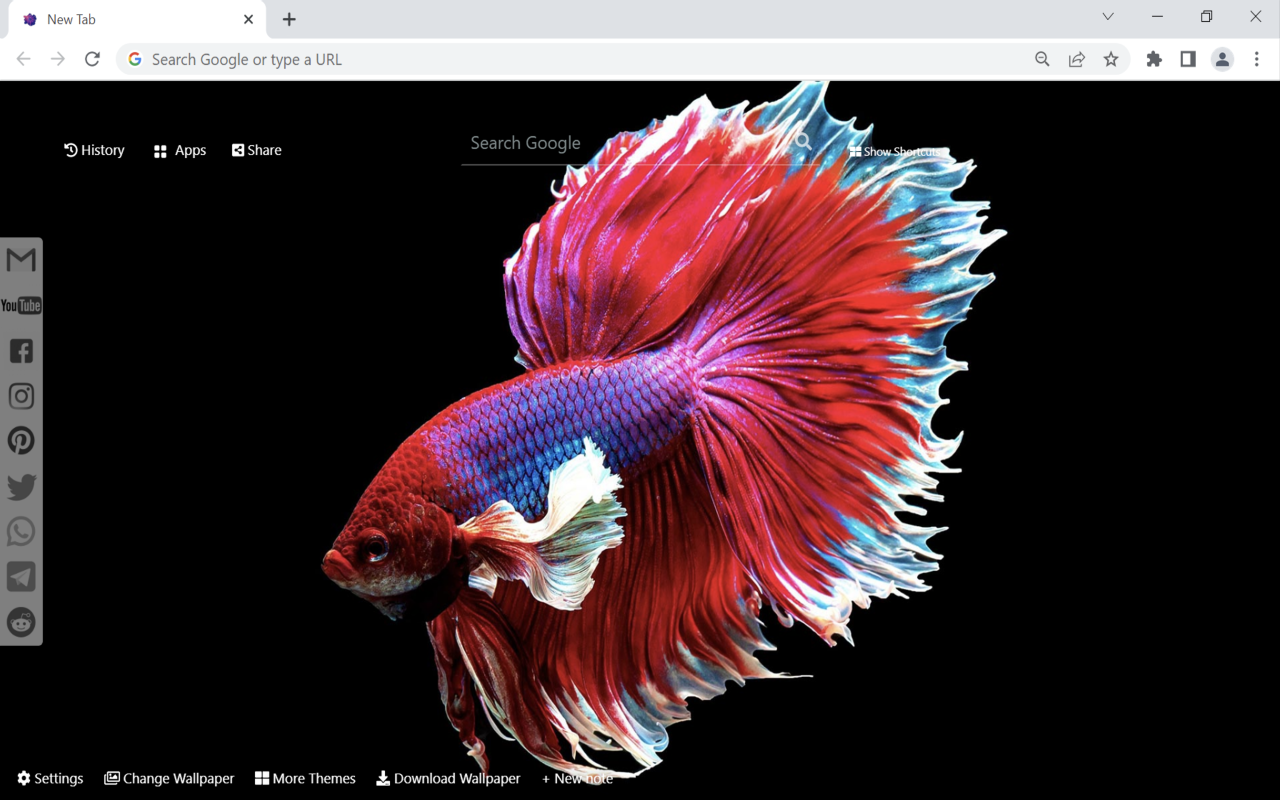Open the YouTube sidebar shortcut
The width and height of the screenshot is (1280, 800).
(x=21, y=305)
